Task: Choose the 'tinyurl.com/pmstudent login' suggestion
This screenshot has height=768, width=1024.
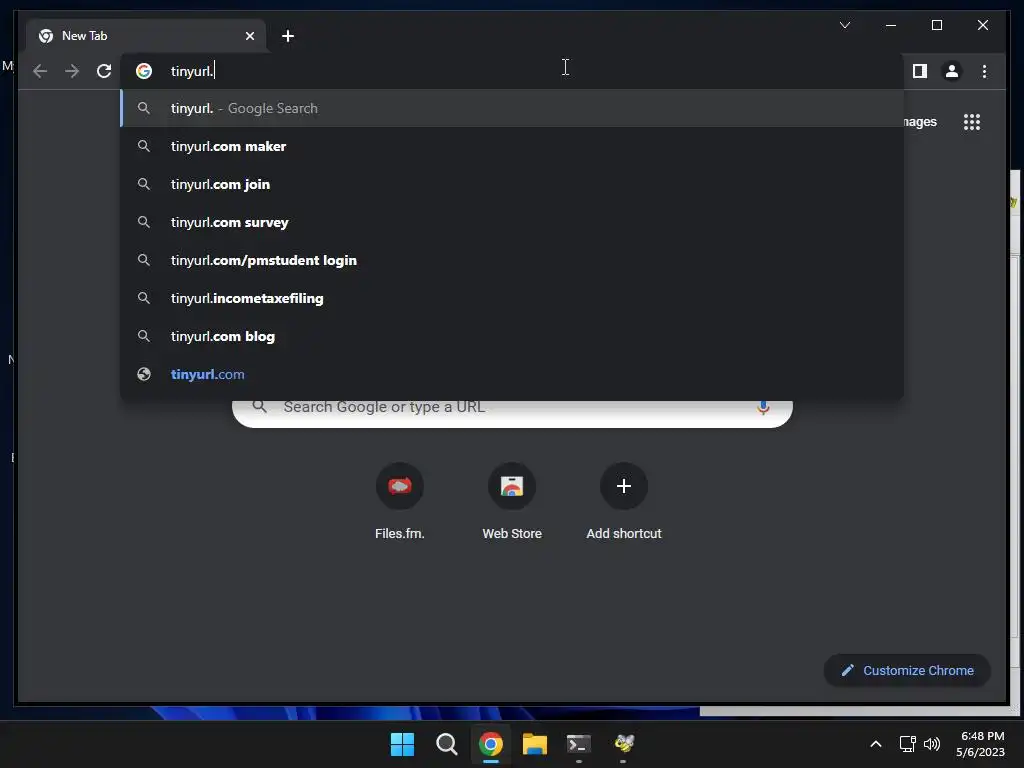Action: [x=512, y=260]
